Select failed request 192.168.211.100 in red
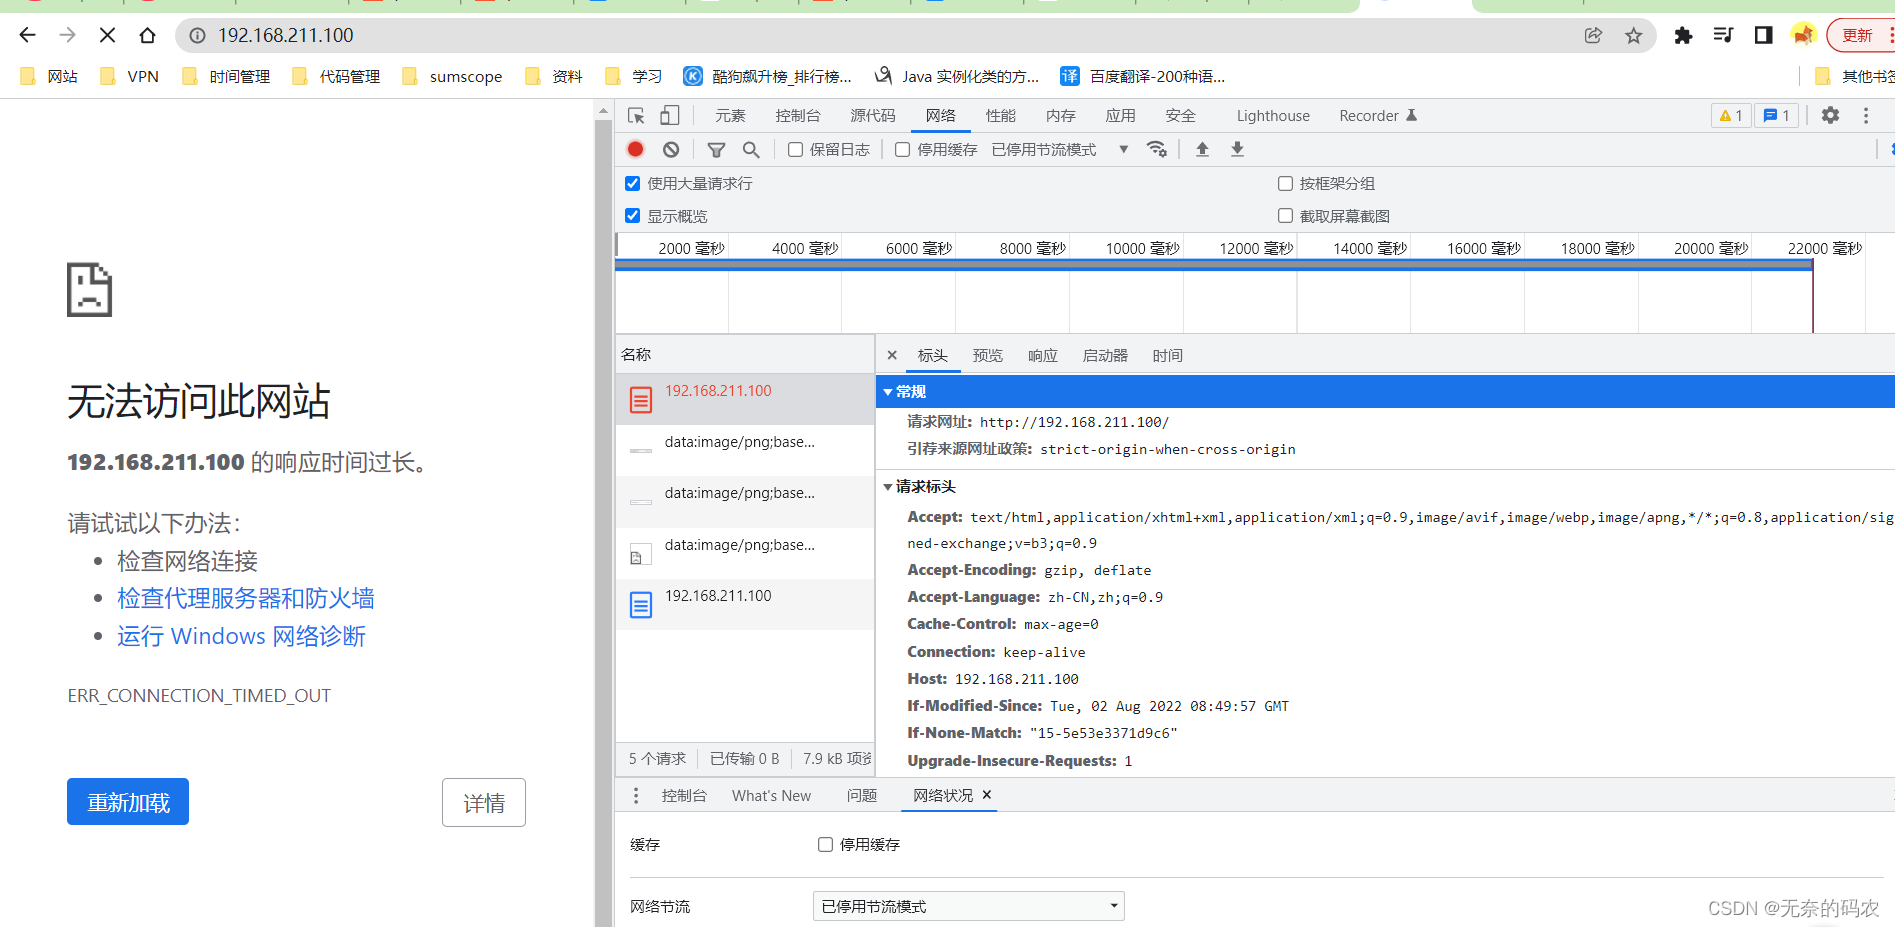1895x927 pixels. 745,399
